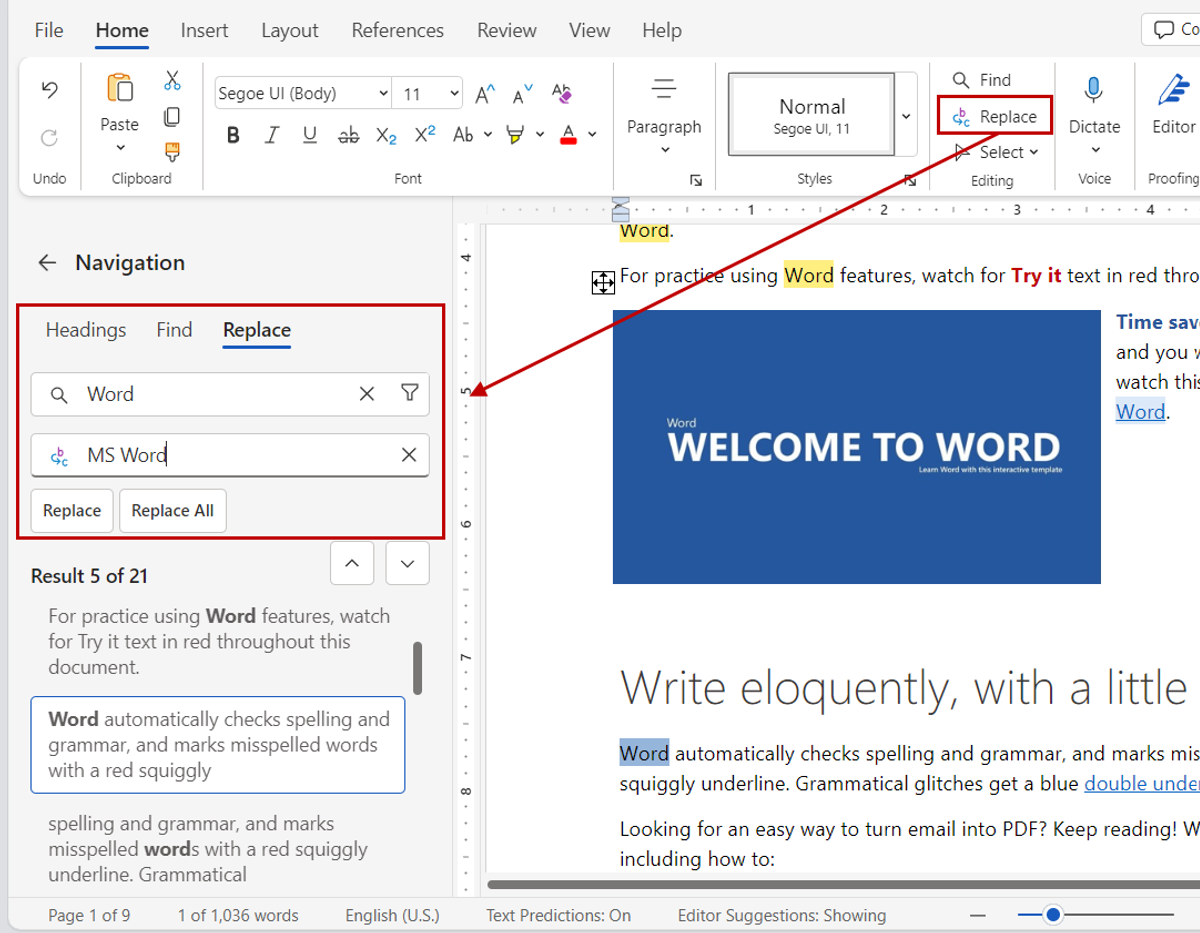Click the Undo icon
Screen dimensions: 1200x933
[48, 89]
